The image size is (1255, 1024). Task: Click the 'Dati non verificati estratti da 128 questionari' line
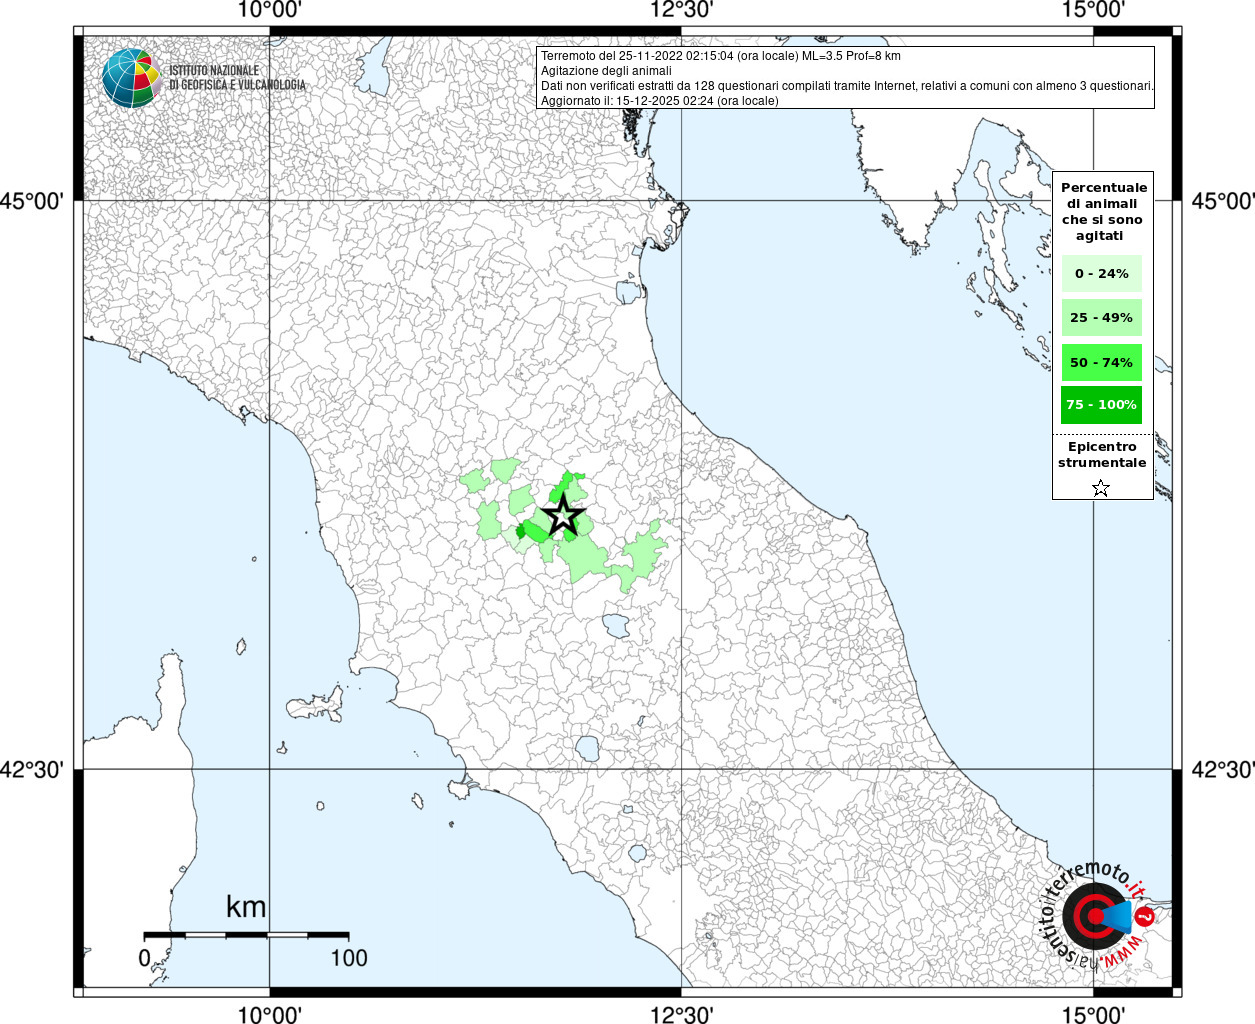[x=847, y=86]
